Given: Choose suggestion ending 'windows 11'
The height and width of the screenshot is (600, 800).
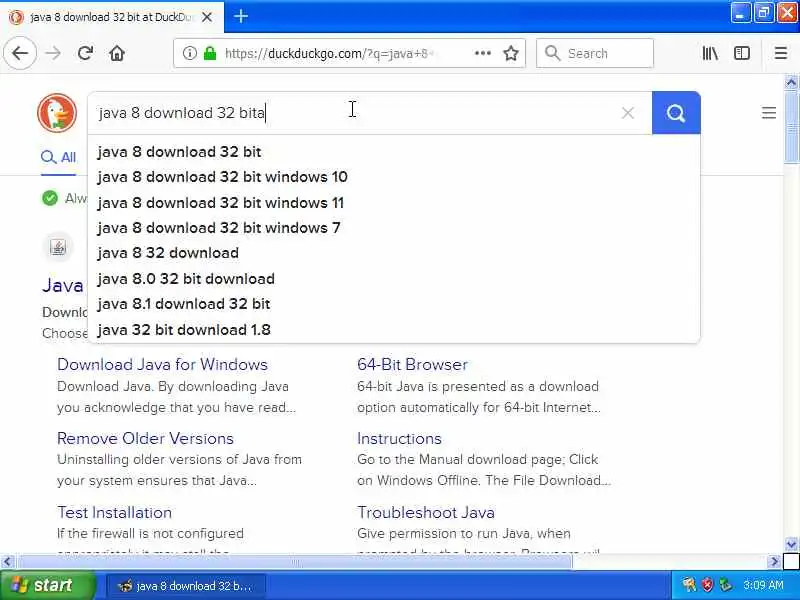Looking at the screenshot, I should (x=220, y=203).
